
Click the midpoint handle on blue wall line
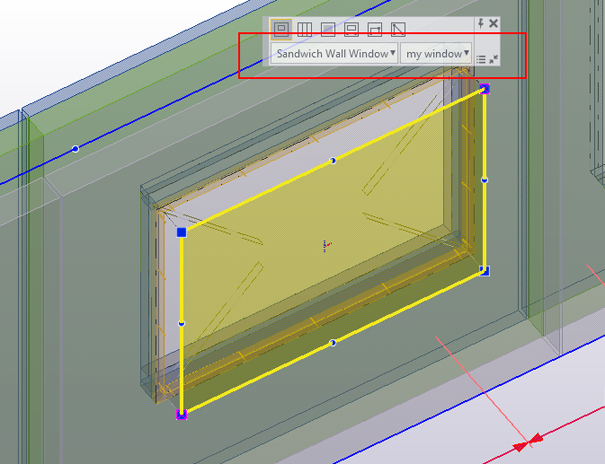pos(75,148)
